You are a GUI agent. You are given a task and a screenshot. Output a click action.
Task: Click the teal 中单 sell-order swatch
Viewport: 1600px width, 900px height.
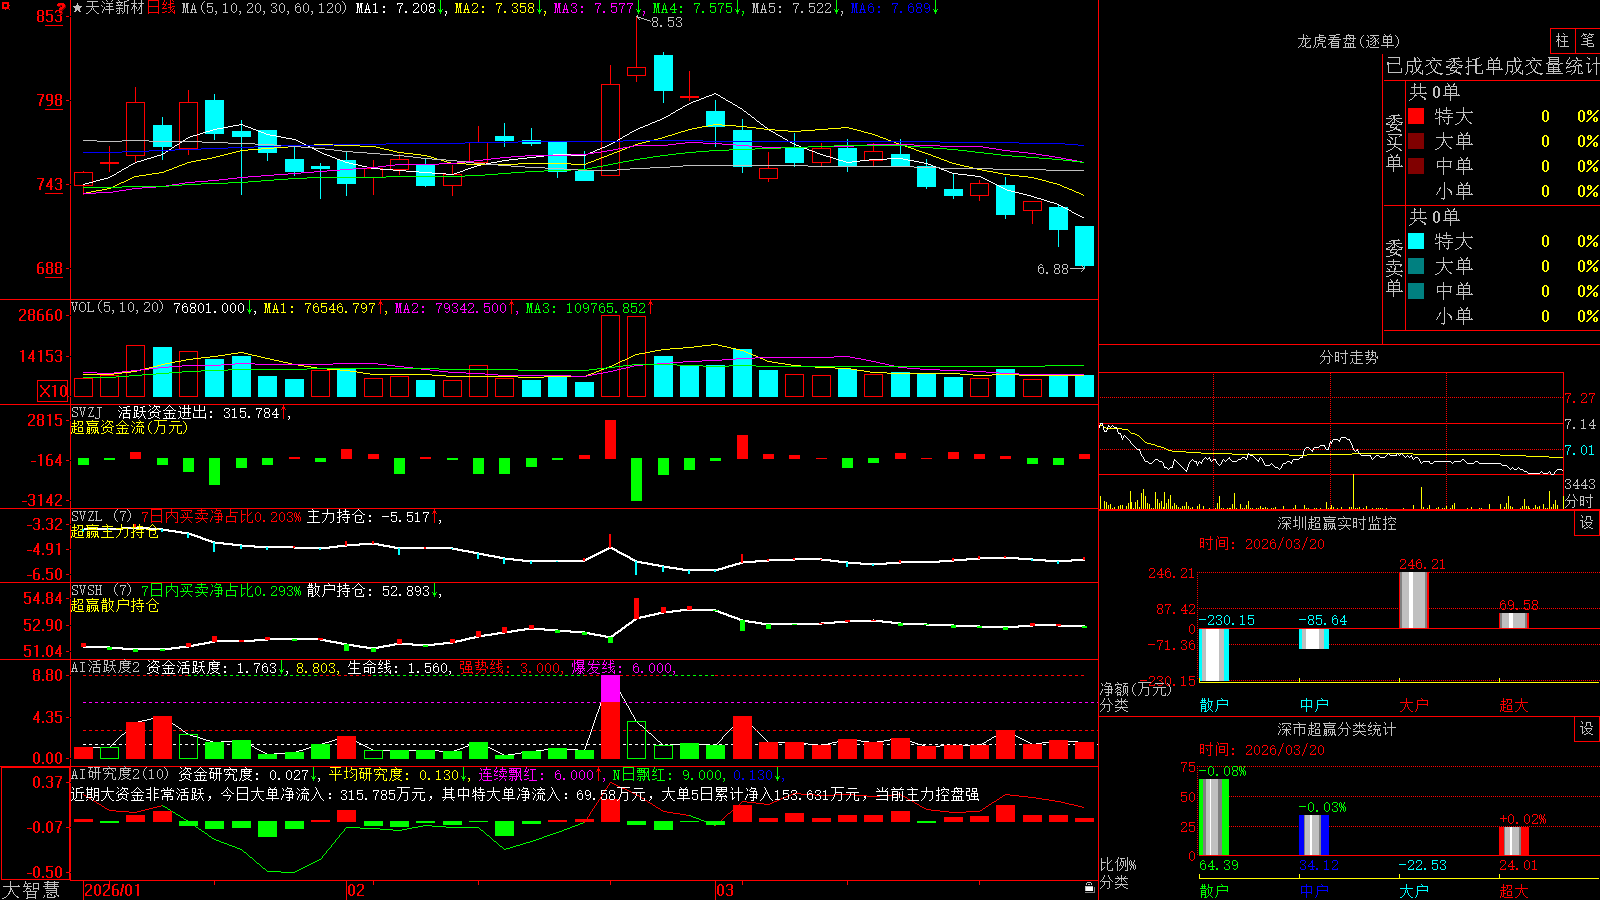[x=1416, y=291]
